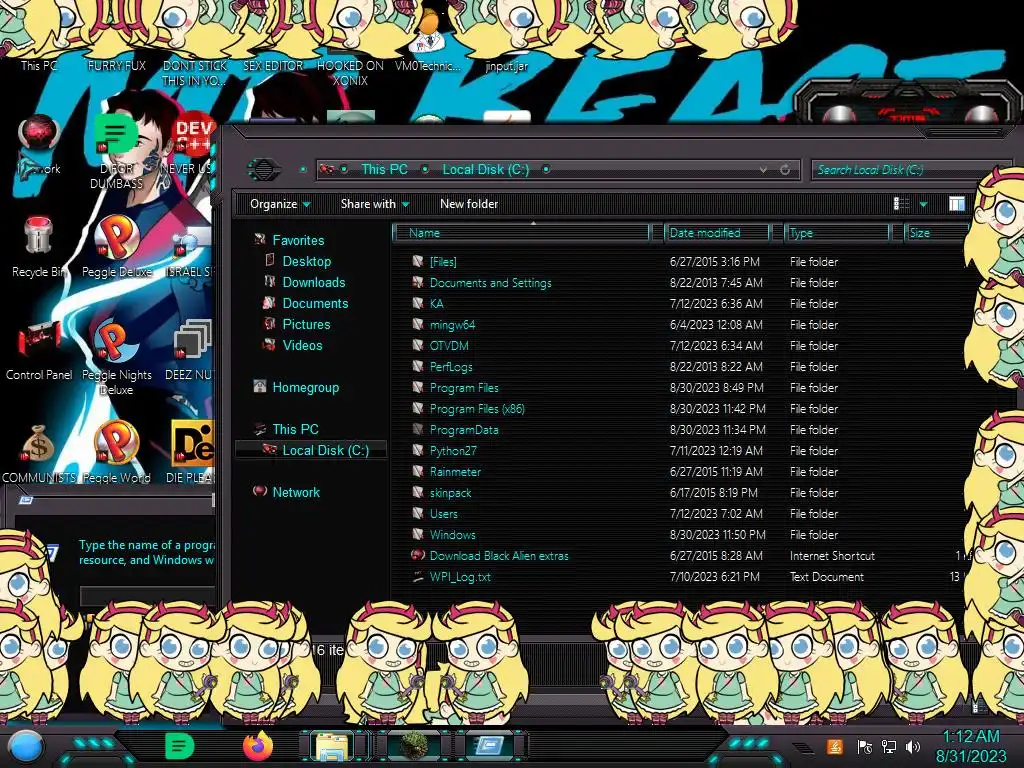Viewport: 1024px width, 768px height.
Task: Open the network tray icon
Action: click(x=889, y=746)
